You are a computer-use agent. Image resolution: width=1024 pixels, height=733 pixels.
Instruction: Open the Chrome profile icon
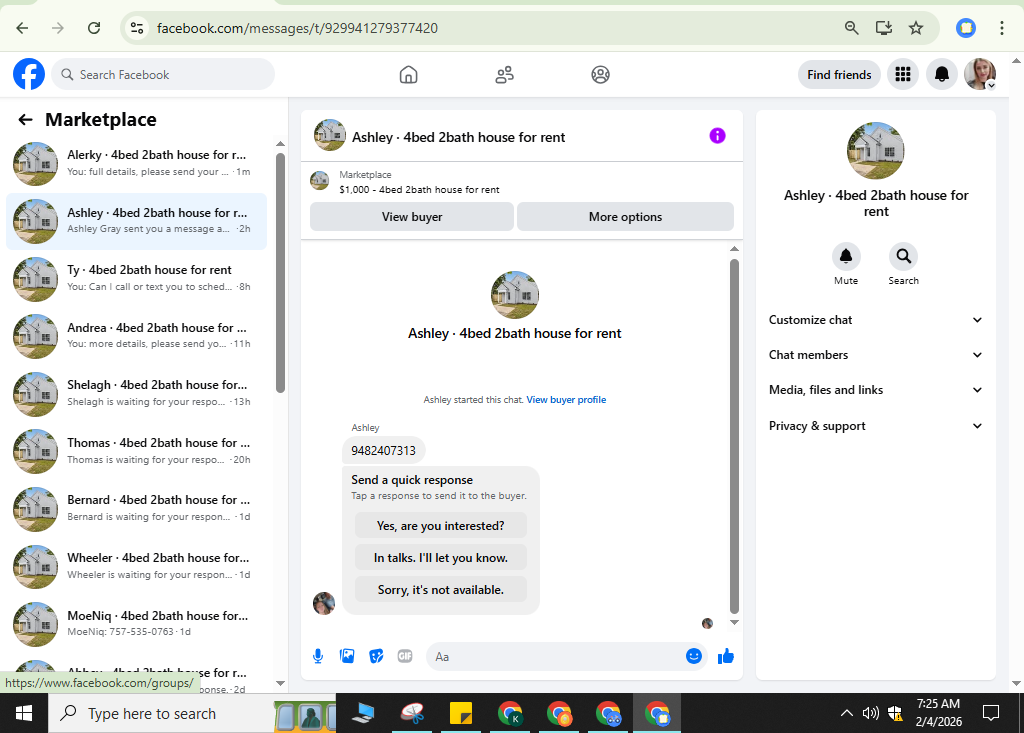(x=966, y=28)
